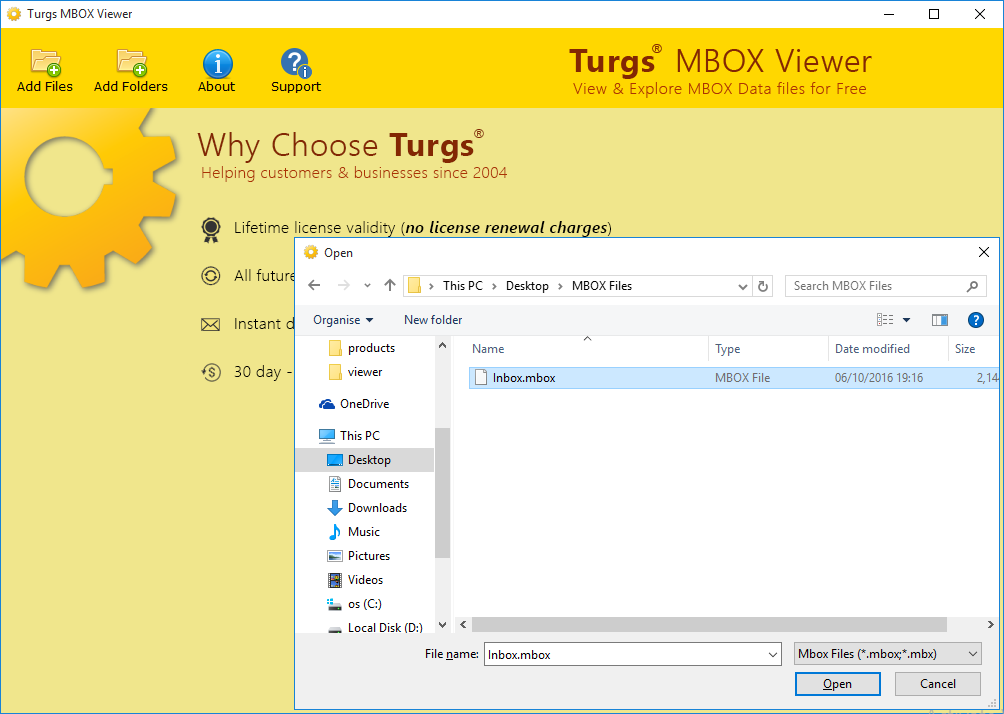The height and width of the screenshot is (714, 1004).
Task: Show the preview pane icon
Action: point(939,320)
